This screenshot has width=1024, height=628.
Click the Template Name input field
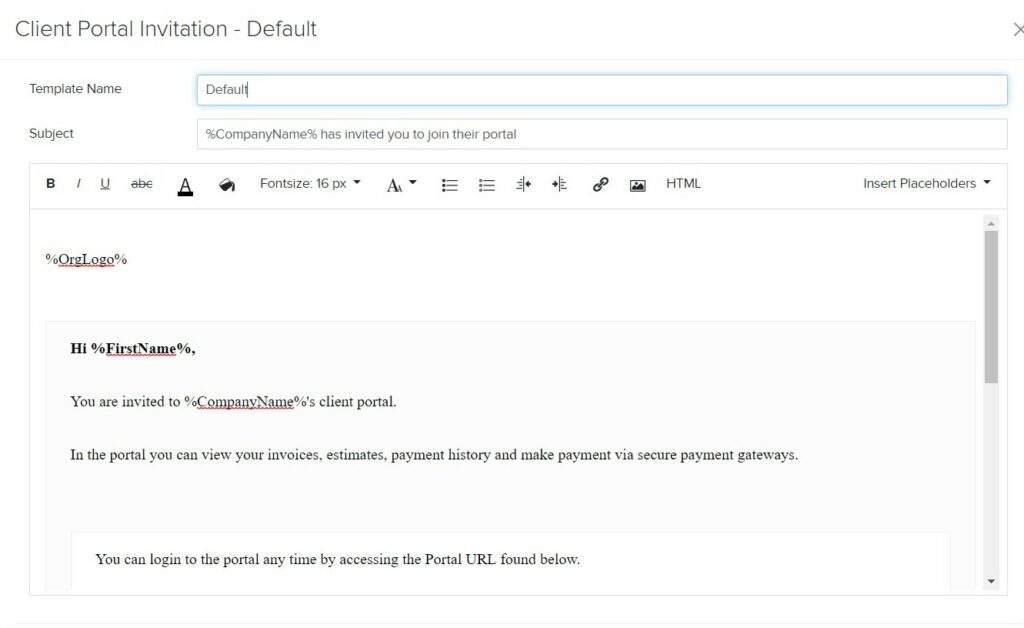click(601, 89)
